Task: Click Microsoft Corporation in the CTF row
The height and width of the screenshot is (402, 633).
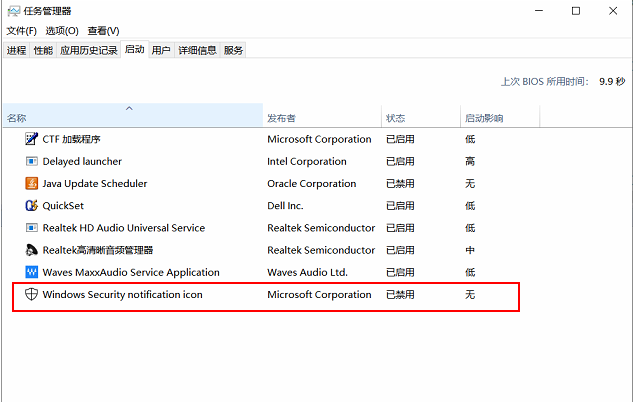Action: [x=319, y=139]
